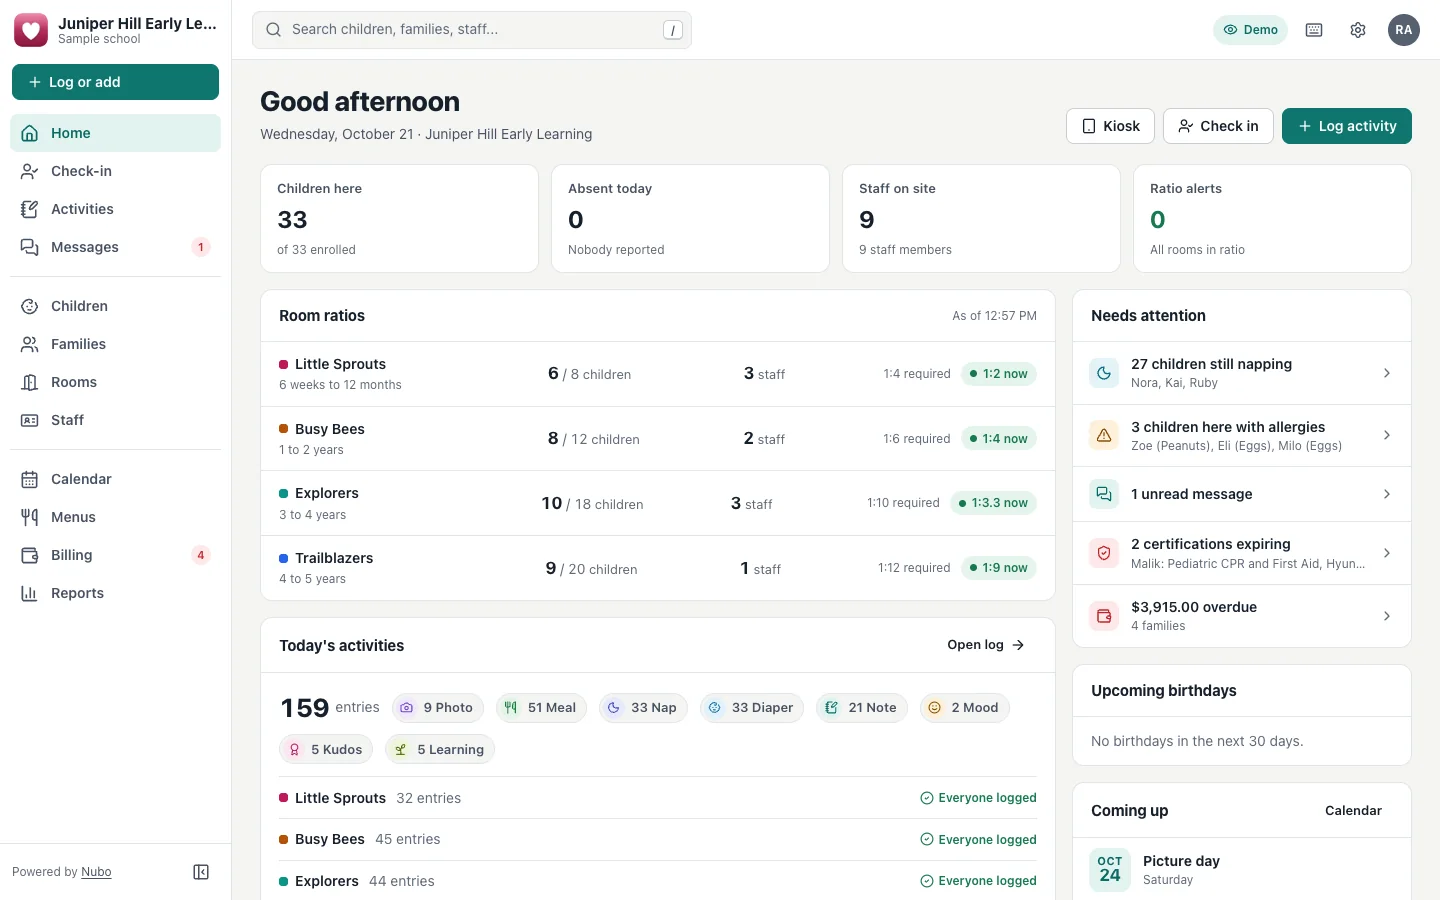Filter activities by 2 Mood chip
Image resolution: width=1440 pixels, height=900 pixels.
pos(965,708)
